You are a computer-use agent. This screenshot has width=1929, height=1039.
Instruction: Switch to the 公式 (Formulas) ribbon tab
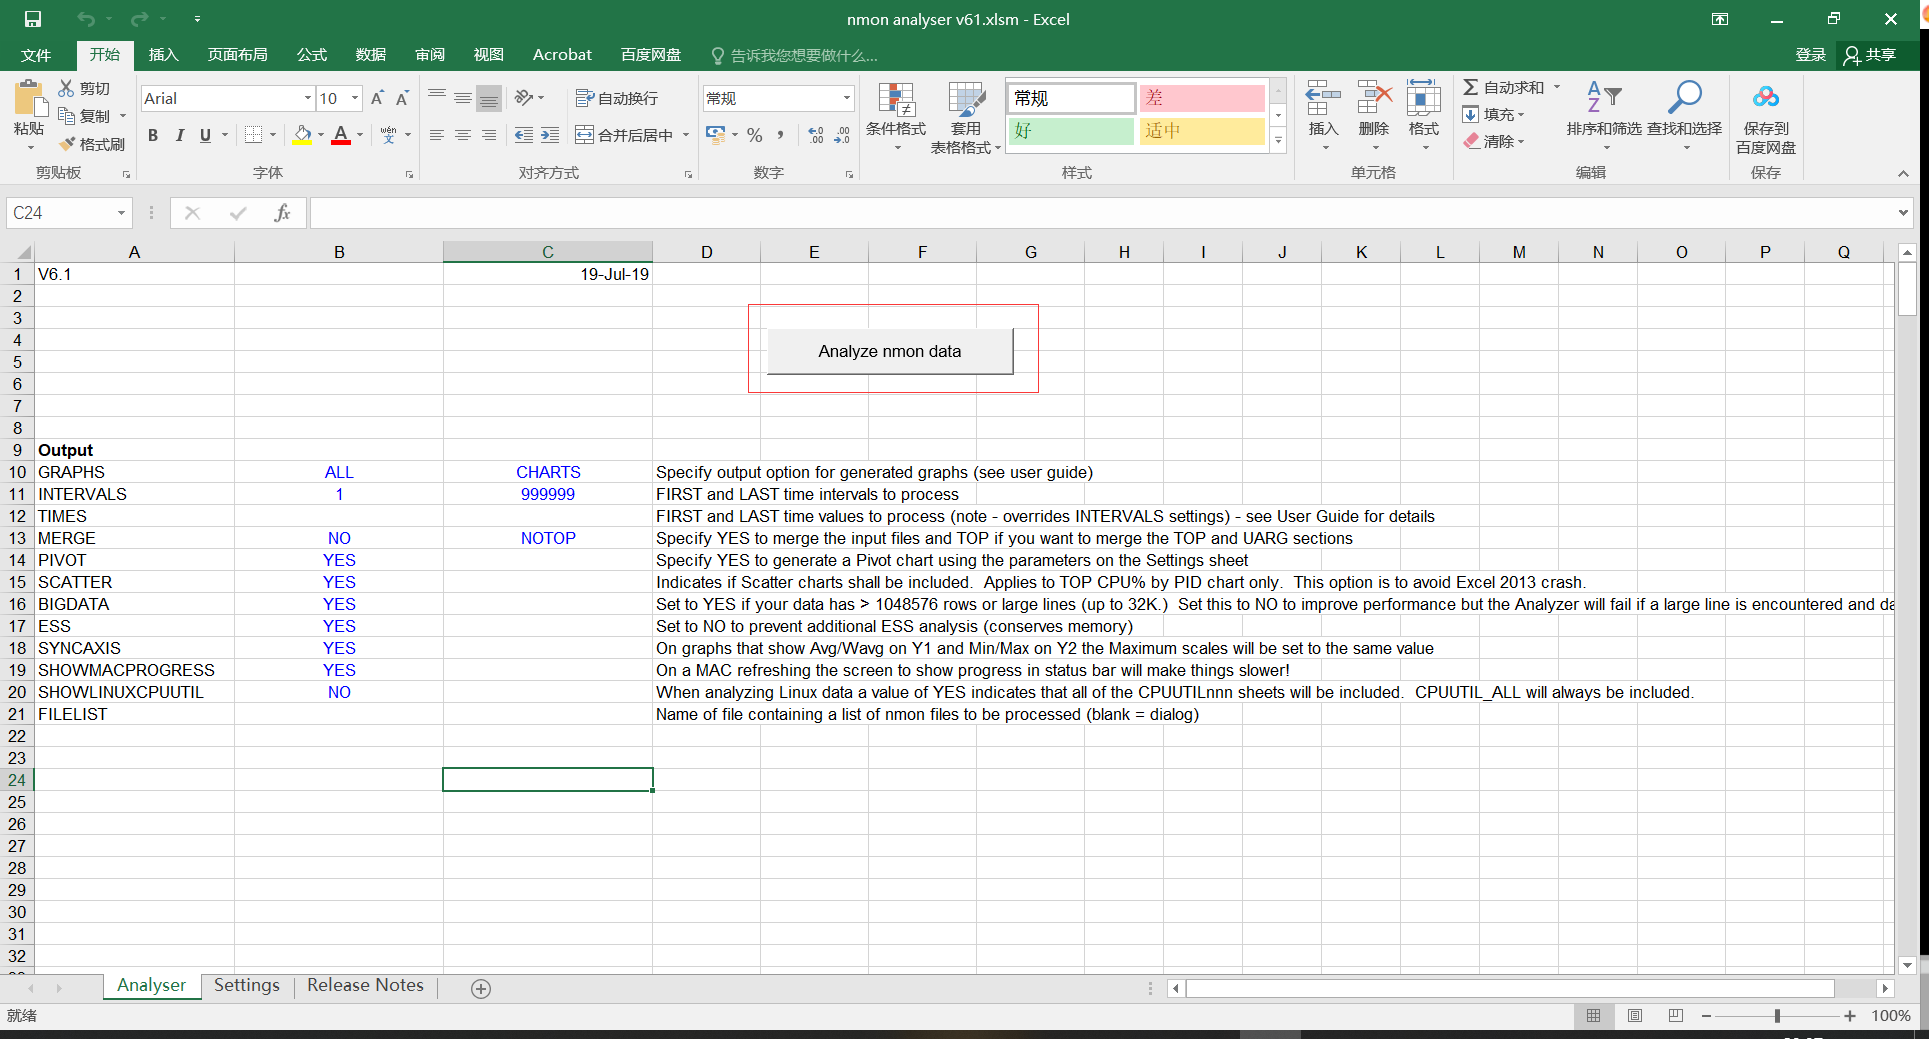(x=311, y=55)
